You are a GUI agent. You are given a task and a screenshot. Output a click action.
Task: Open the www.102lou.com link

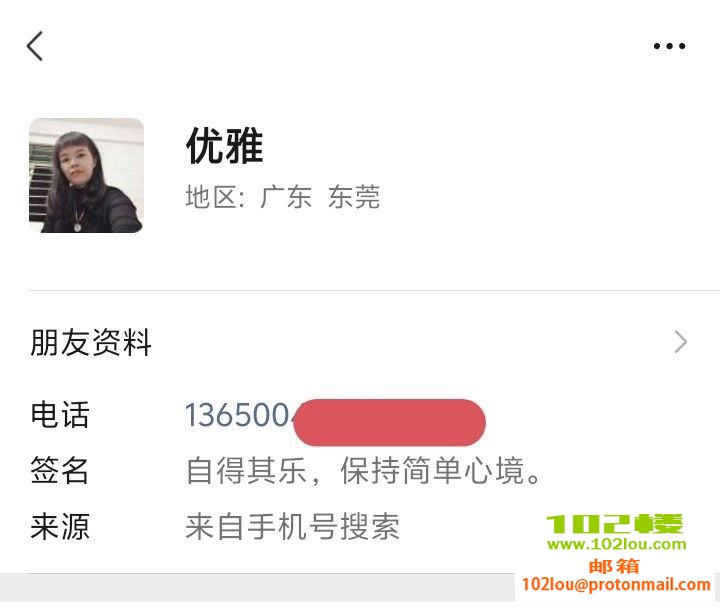[x=616, y=545]
